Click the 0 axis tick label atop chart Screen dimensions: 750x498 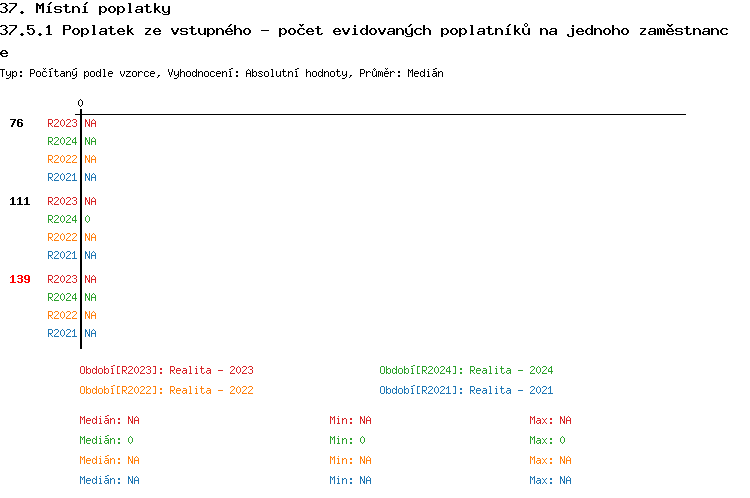pyautogui.click(x=80, y=103)
